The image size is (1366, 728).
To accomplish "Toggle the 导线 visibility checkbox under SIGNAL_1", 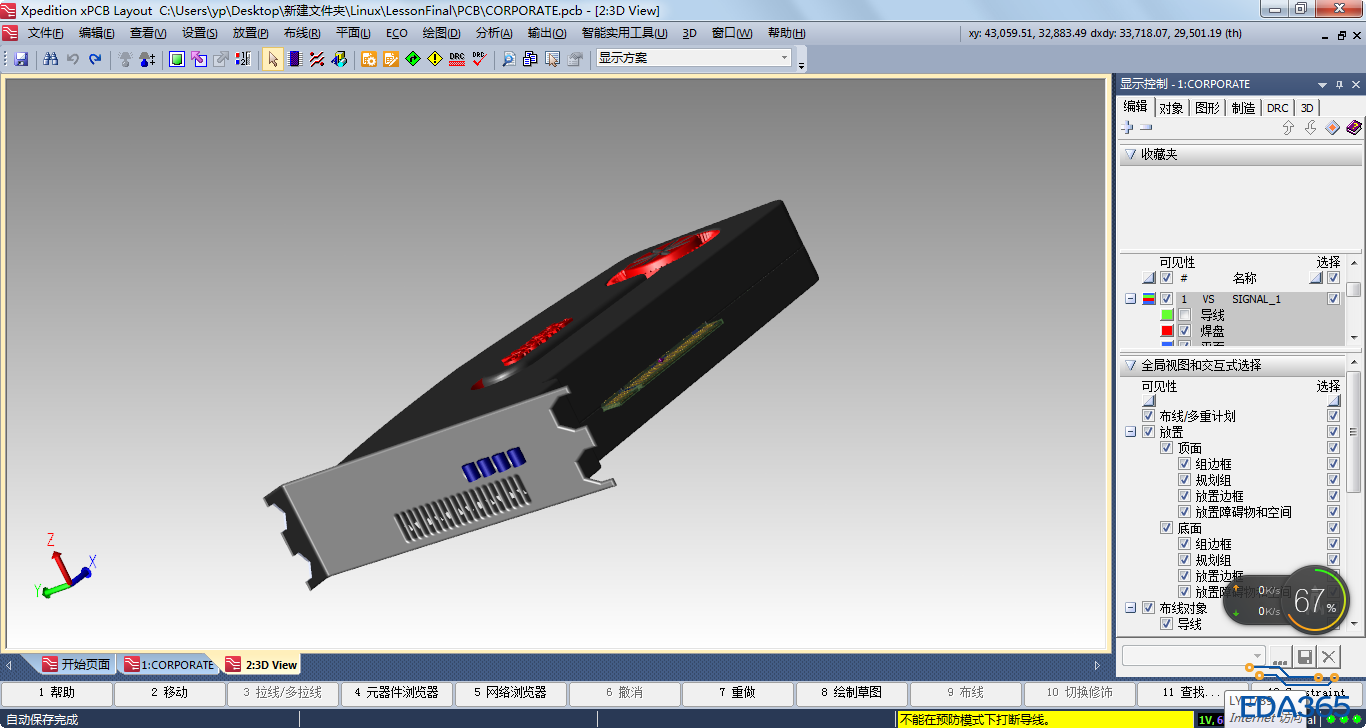I will coord(1185,315).
